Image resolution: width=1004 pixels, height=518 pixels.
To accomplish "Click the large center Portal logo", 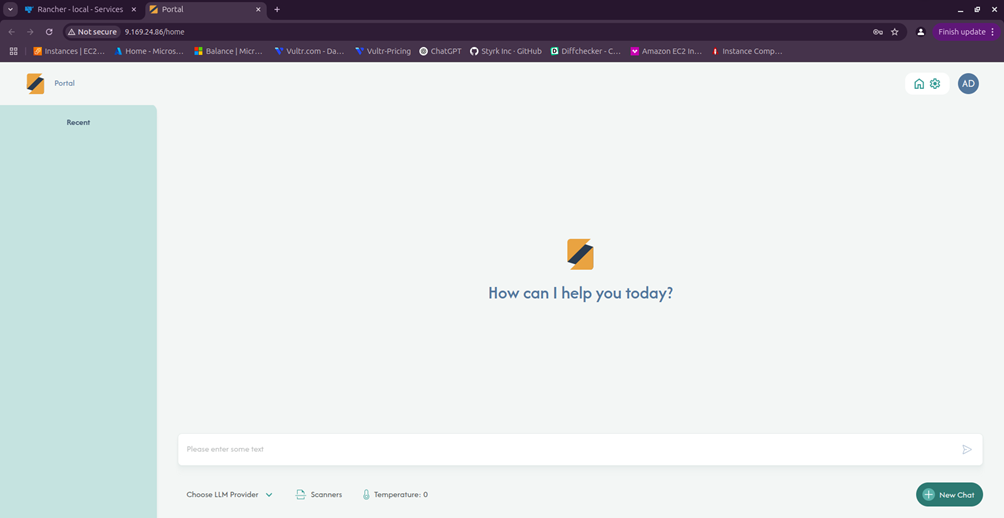I will (x=580, y=254).
